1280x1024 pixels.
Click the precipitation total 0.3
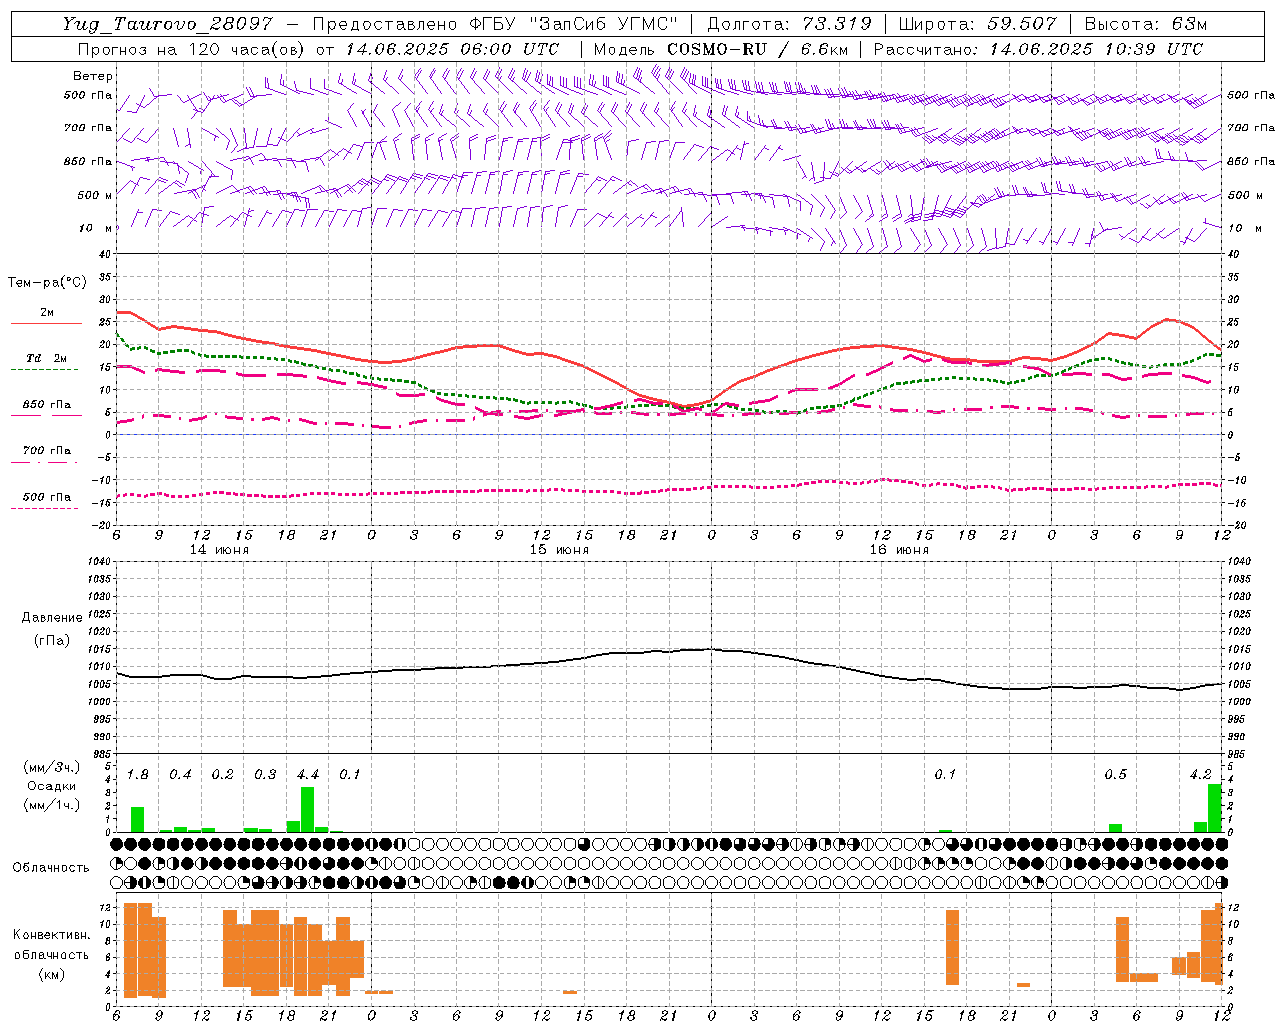pyautogui.click(x=265, y=775)
